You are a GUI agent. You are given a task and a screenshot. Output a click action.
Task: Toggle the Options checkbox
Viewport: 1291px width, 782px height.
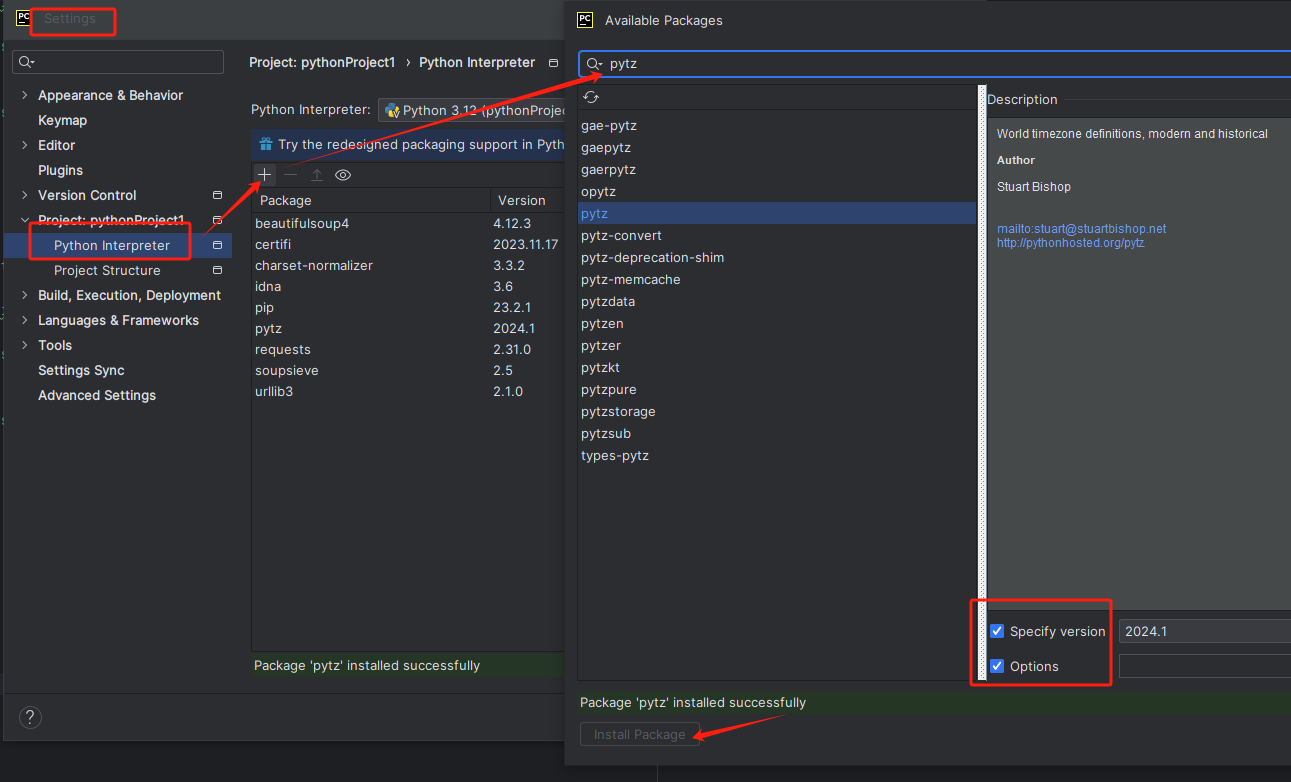tap(997, 666)
